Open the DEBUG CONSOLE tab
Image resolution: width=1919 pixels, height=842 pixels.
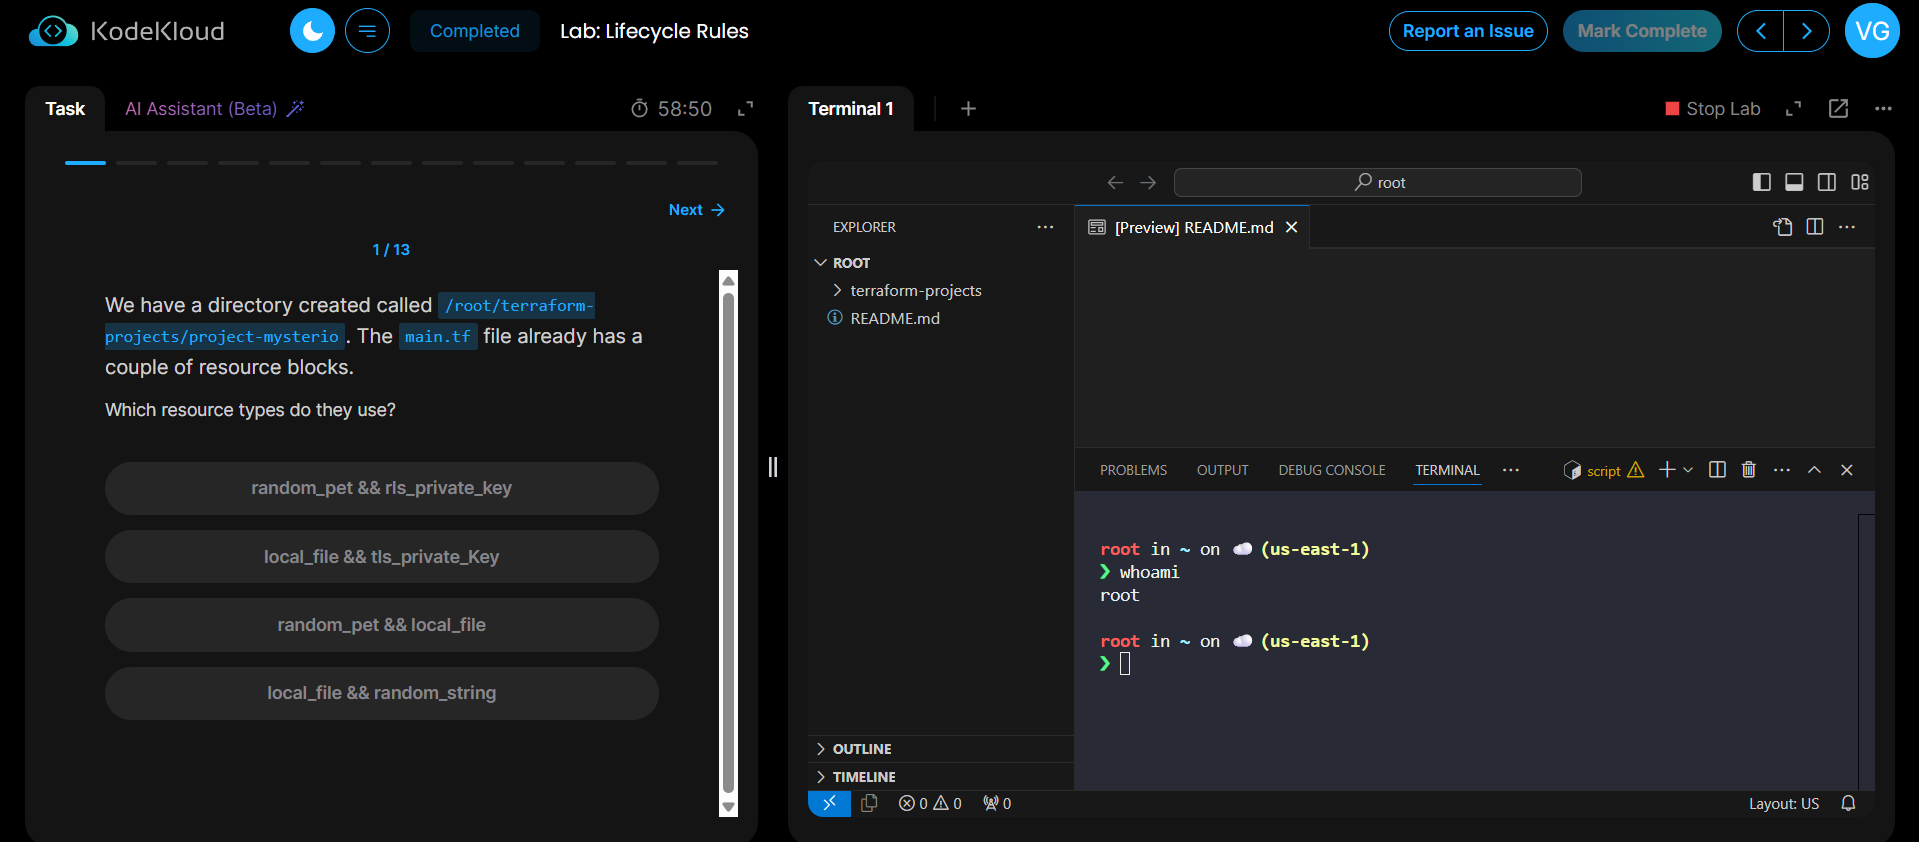click(1331, 470)
